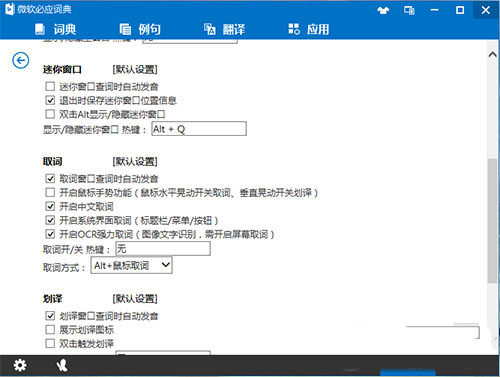Open settings via the gear icon

point(20,365)
